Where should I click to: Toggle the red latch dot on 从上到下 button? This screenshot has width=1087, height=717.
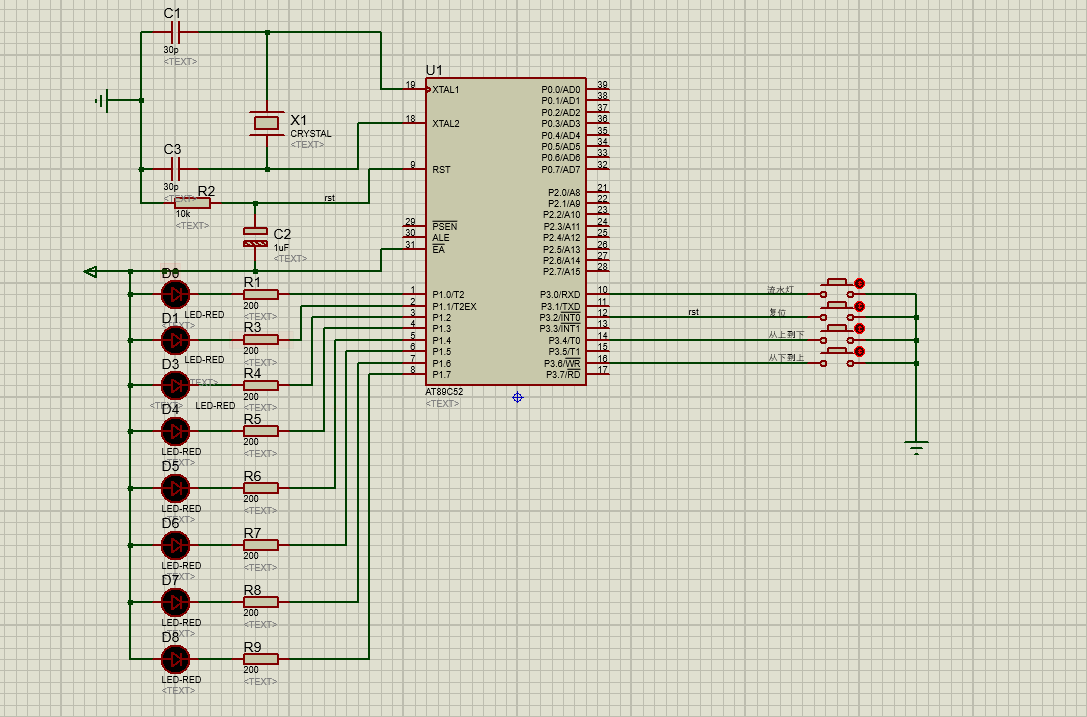click(x=860, y=329)
